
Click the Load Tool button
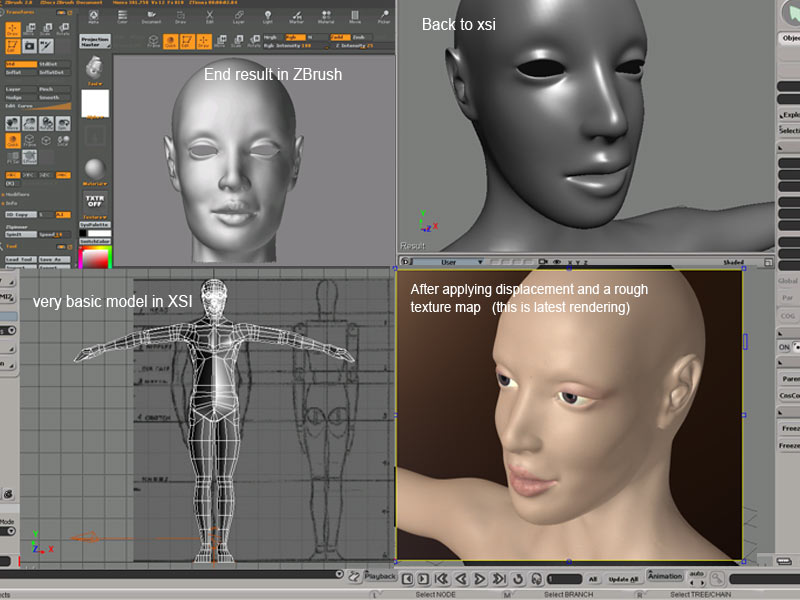[21, 259]
